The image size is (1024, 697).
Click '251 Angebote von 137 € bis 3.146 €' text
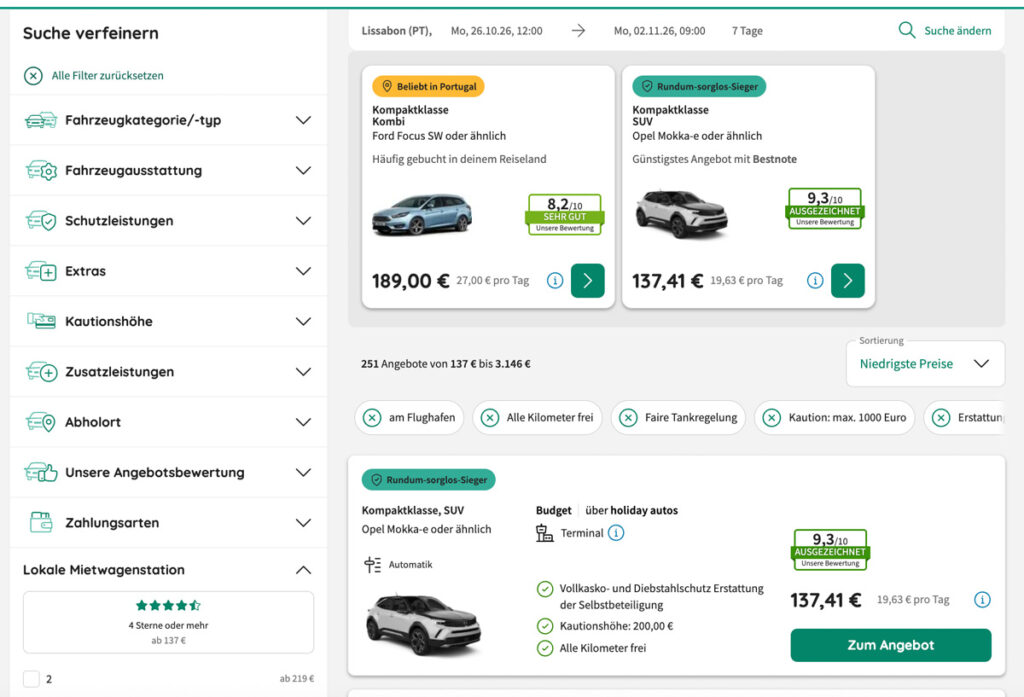coord(445,364)
